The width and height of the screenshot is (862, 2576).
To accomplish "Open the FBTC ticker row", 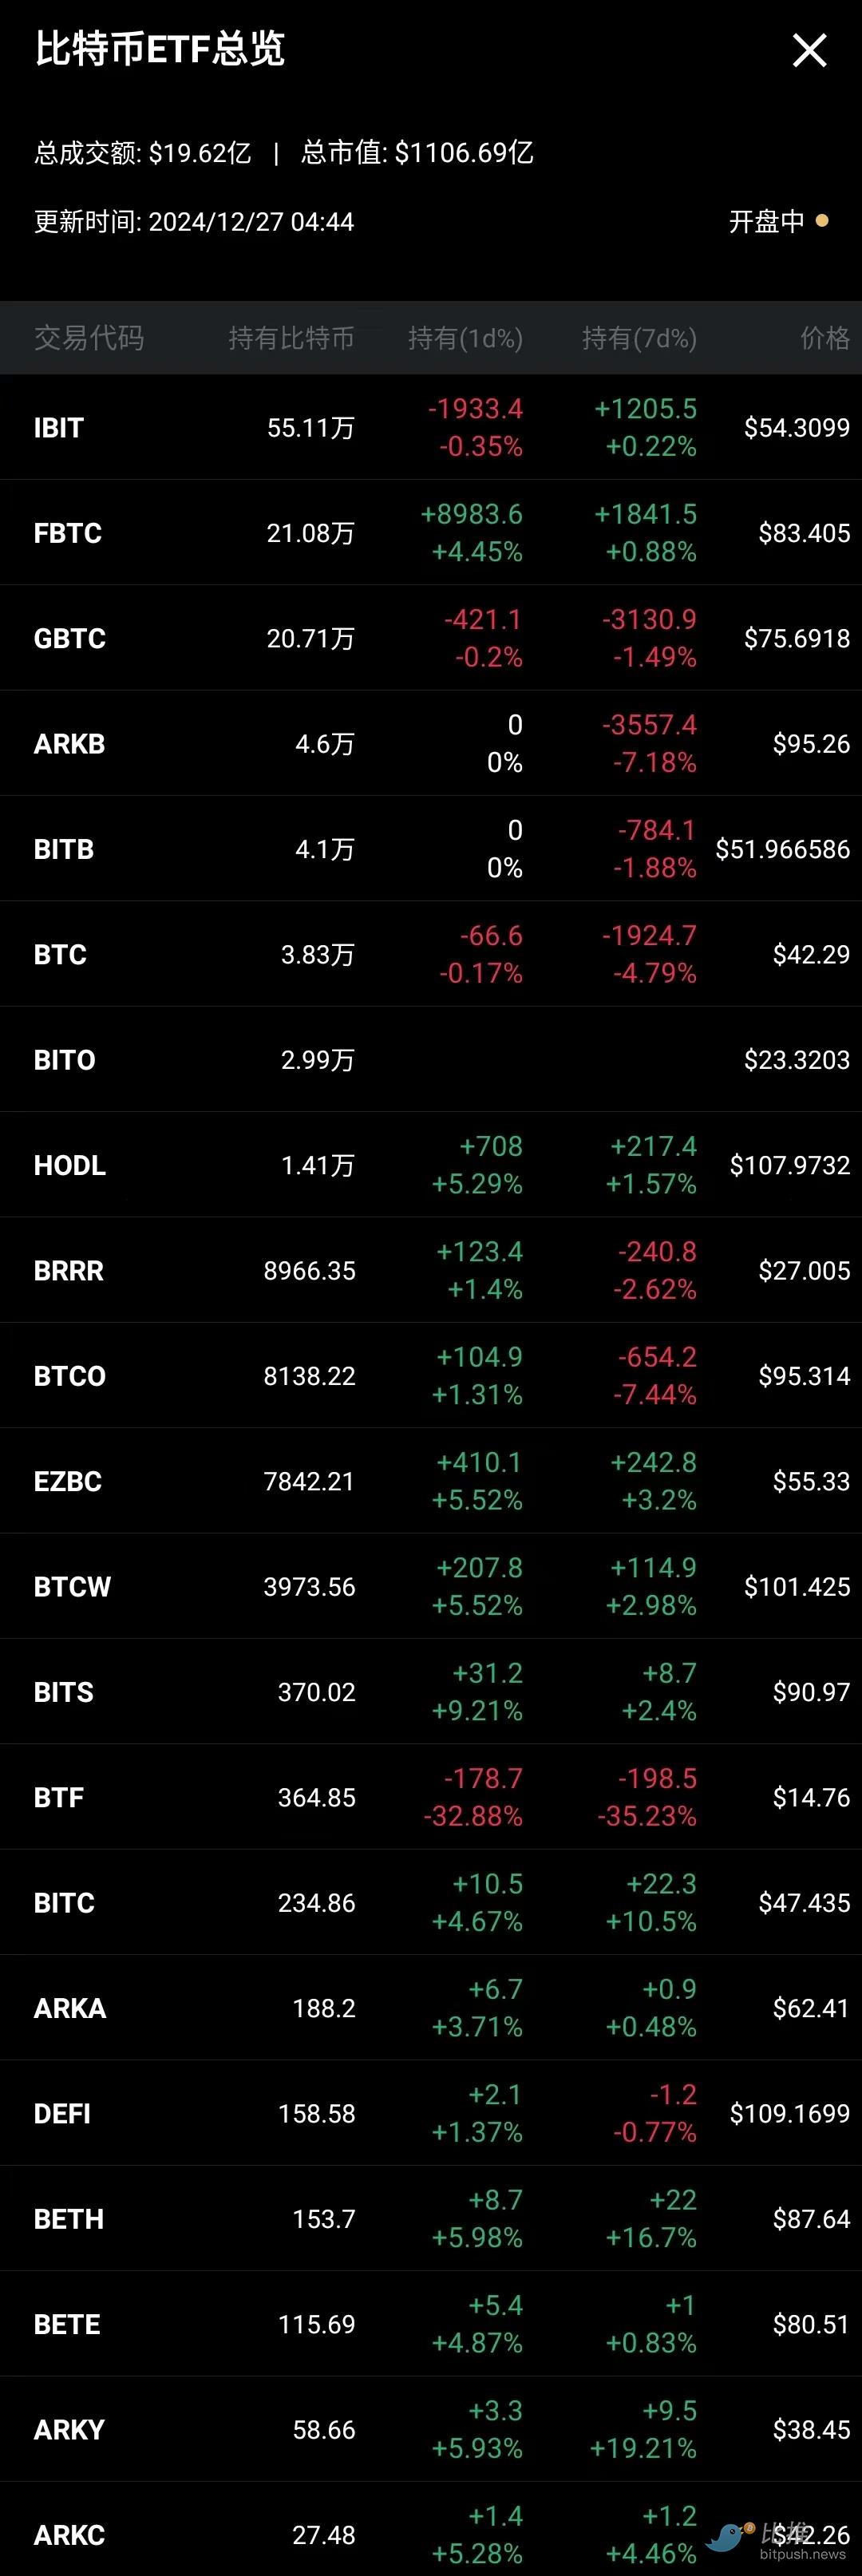I will click(x=68, y=533).
